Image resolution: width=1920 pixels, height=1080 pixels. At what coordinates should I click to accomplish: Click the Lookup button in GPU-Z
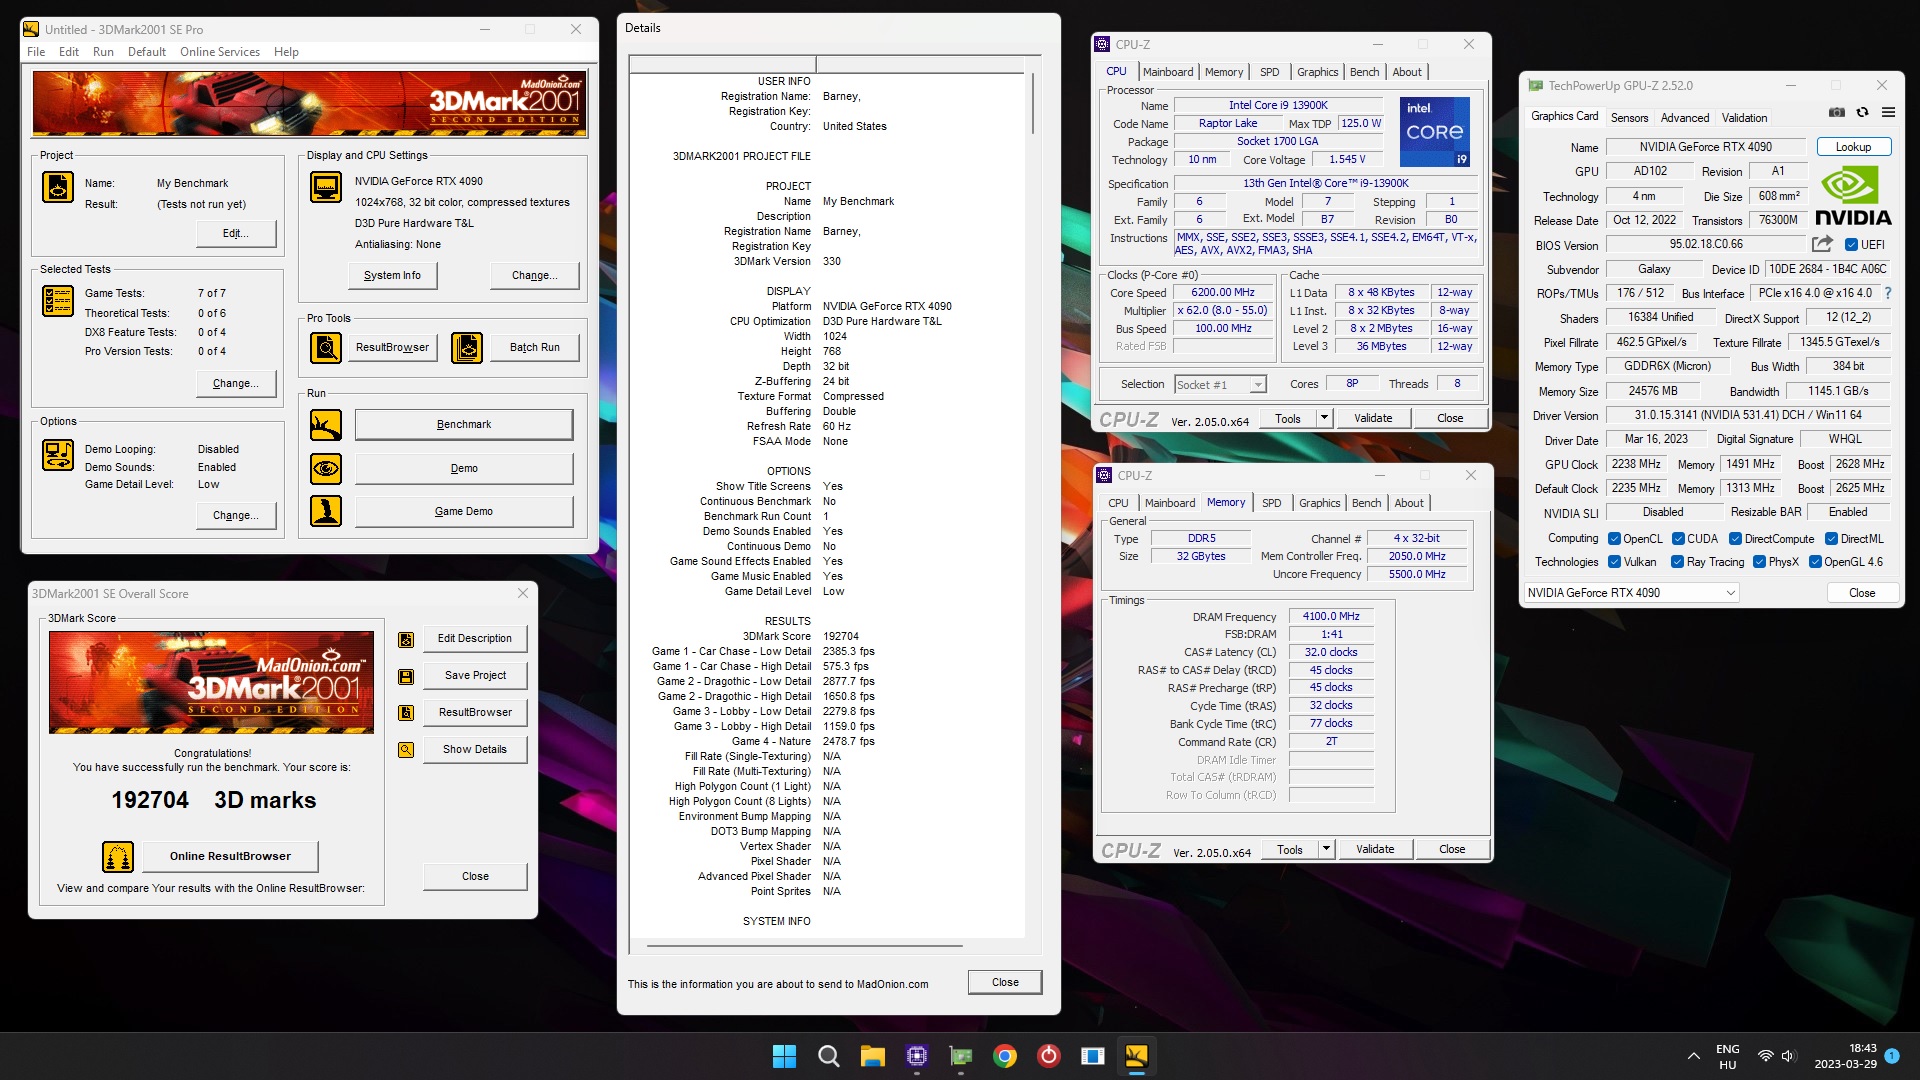click(x=1853, y=147)
